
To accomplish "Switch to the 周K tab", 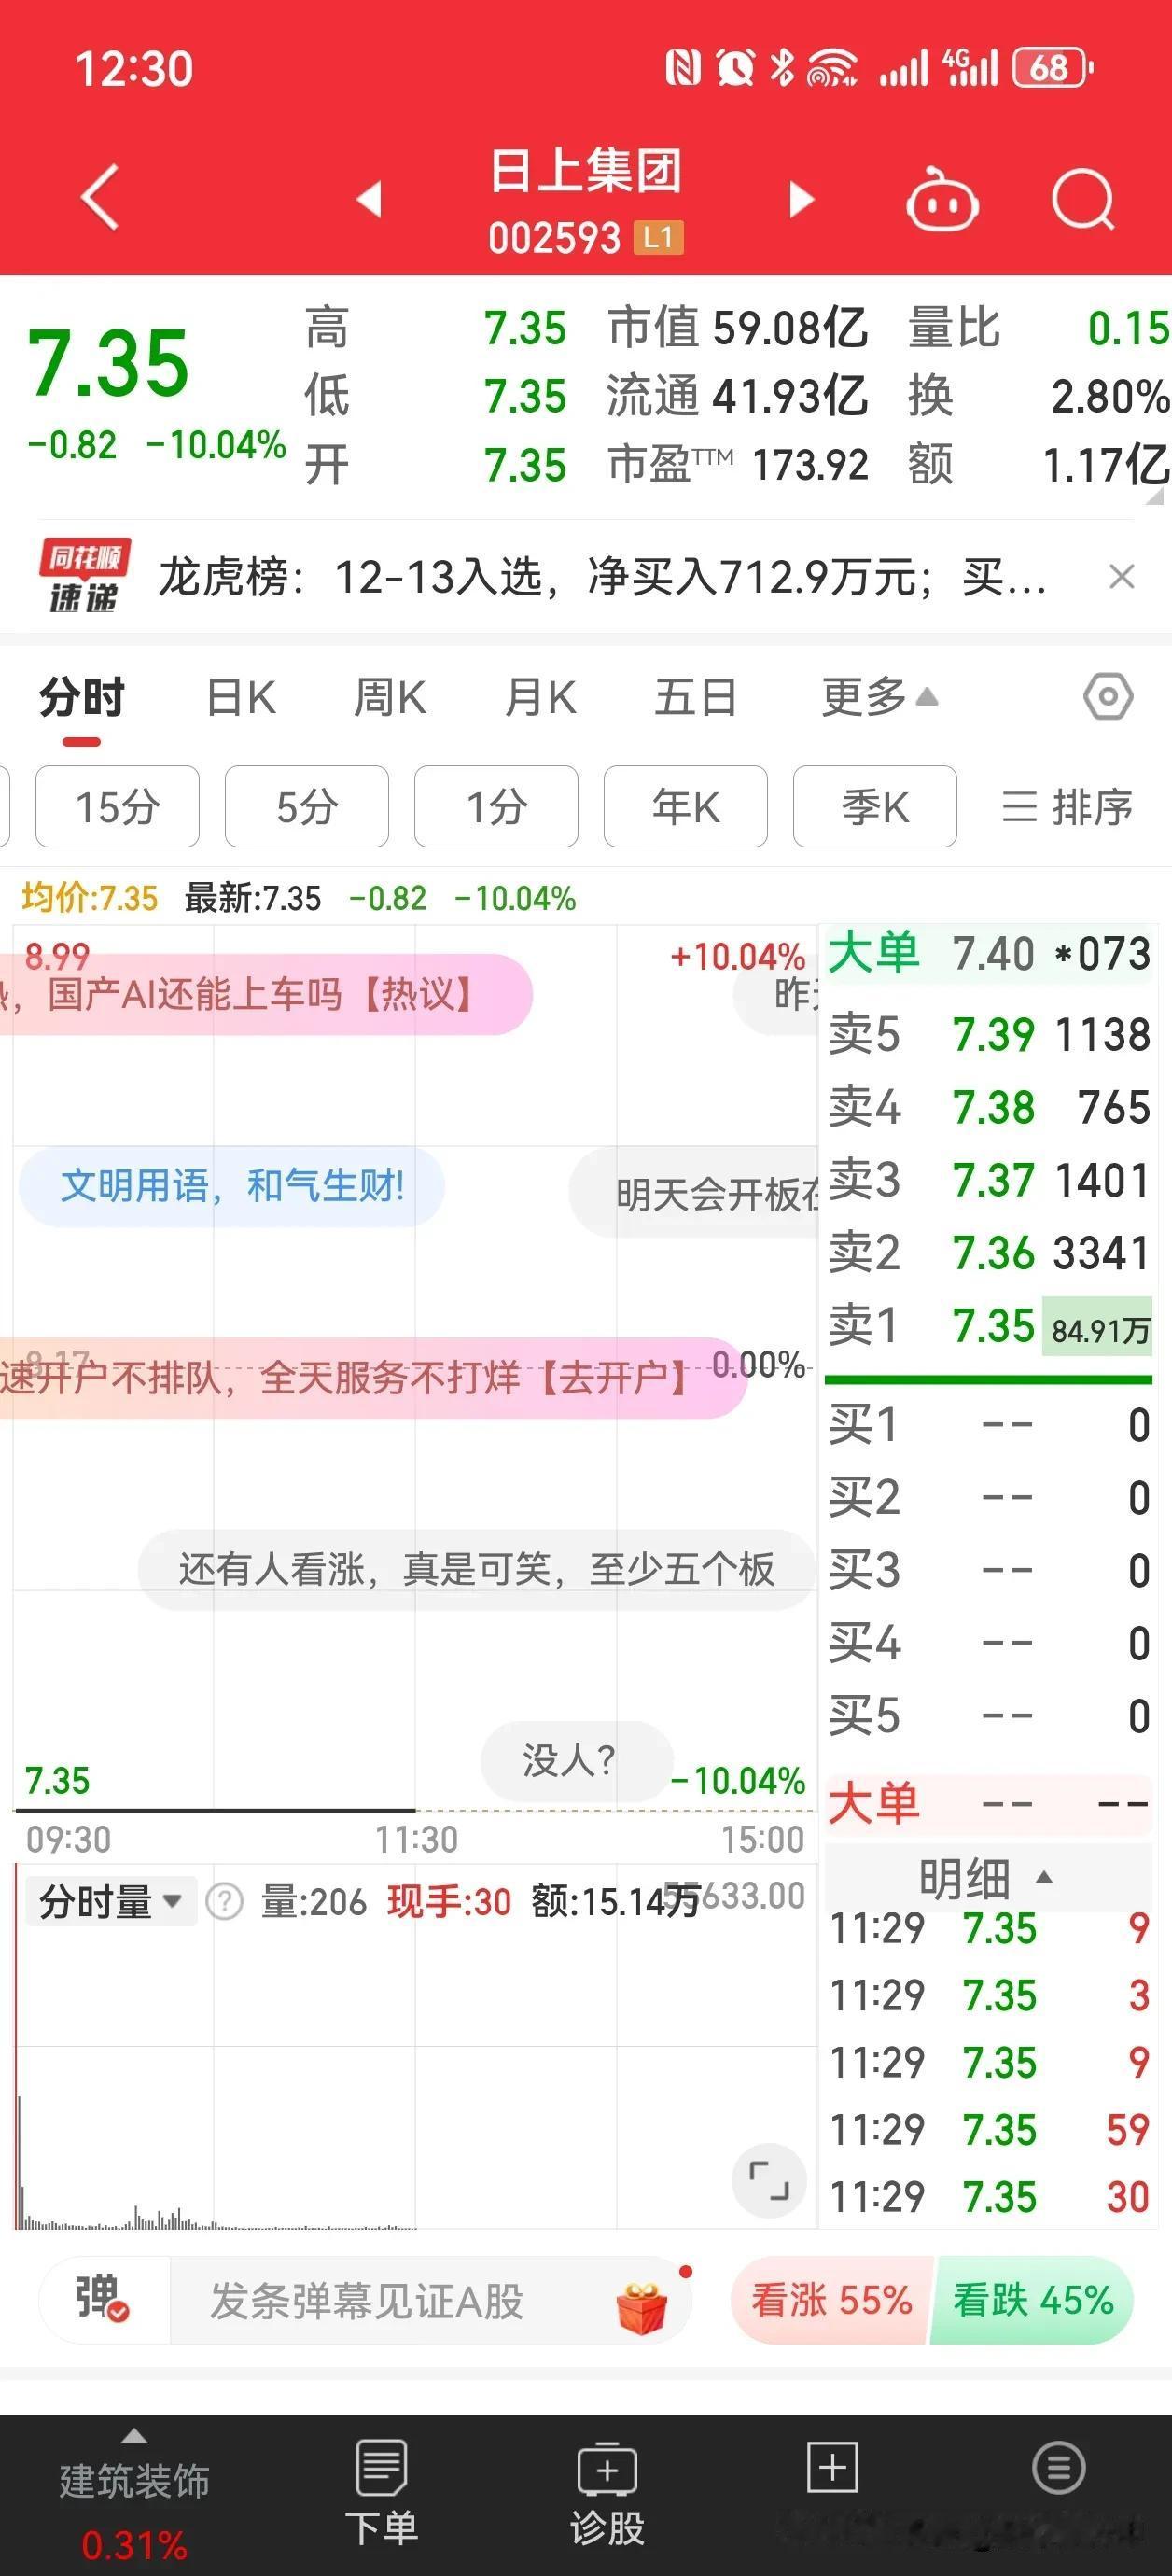I will click(x=390, y=698).
